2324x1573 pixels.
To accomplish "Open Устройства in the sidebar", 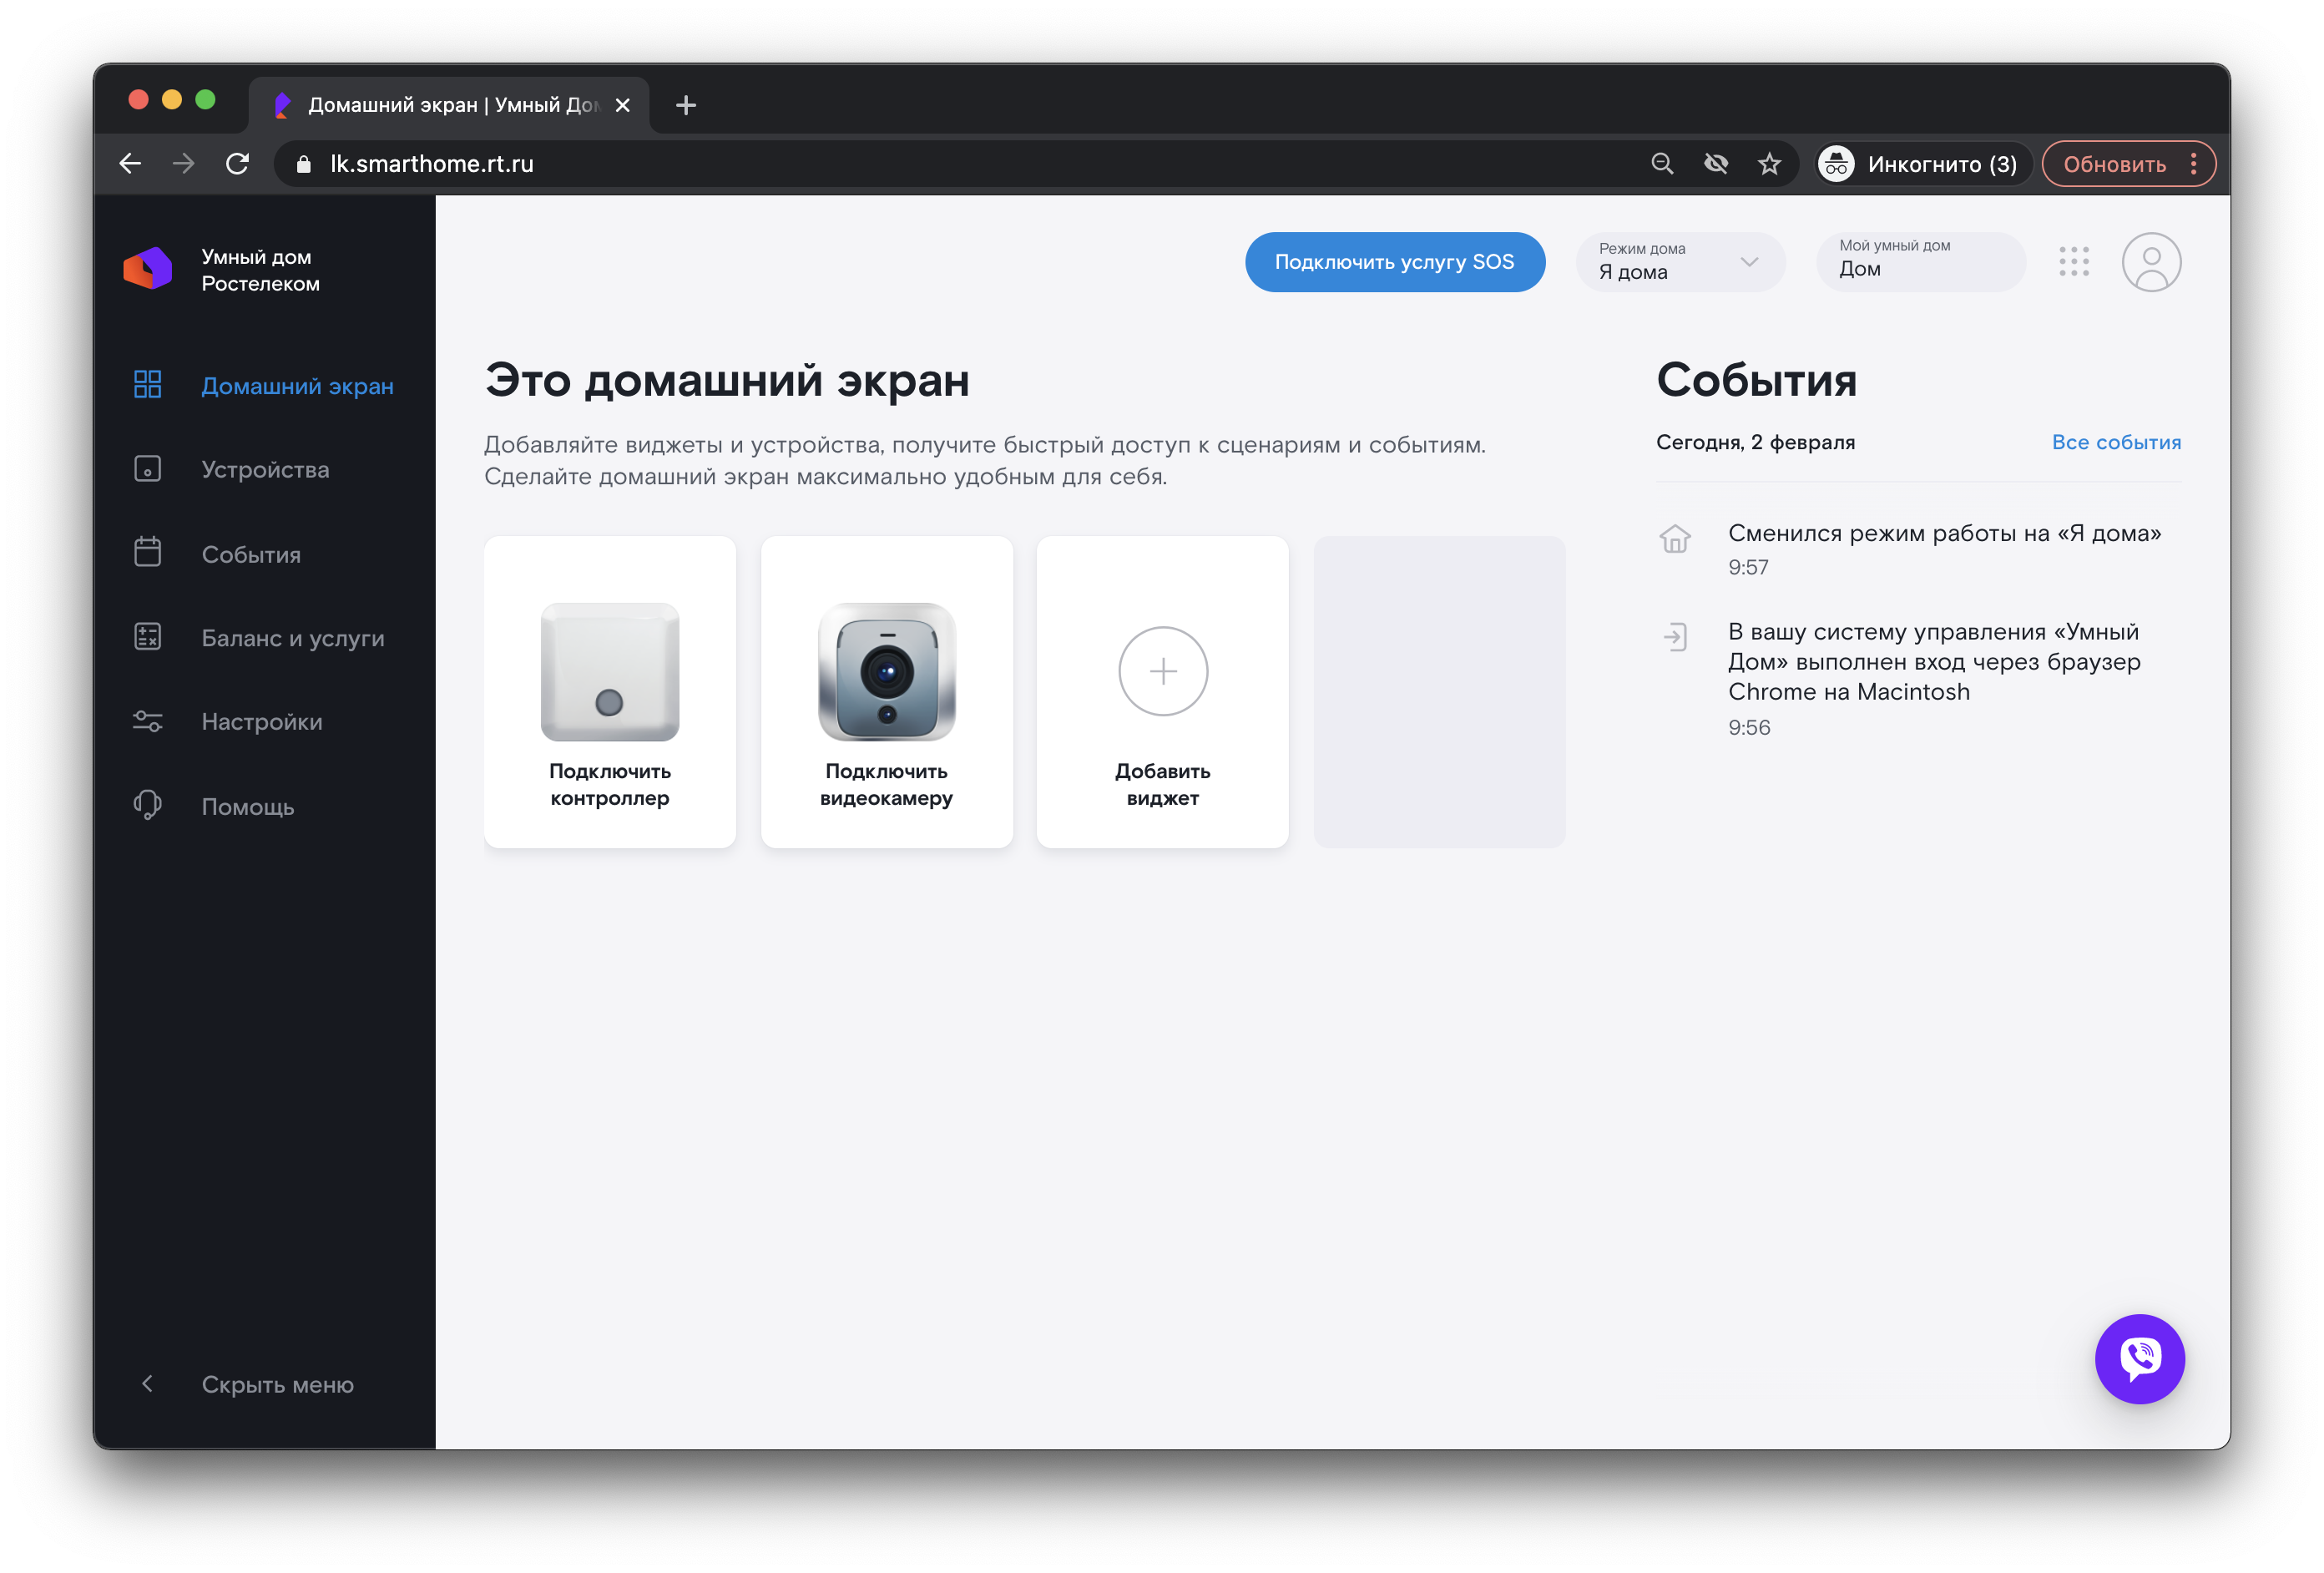I will click(265, 469).
